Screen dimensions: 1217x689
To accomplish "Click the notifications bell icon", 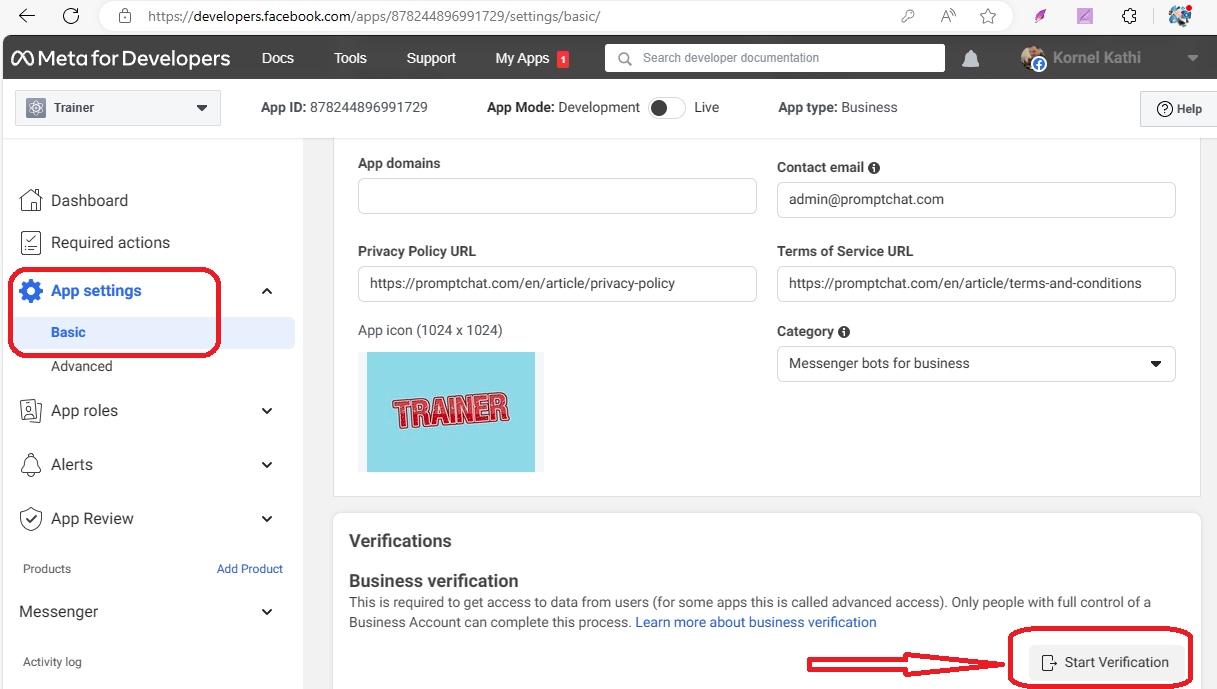I will 970,59.
